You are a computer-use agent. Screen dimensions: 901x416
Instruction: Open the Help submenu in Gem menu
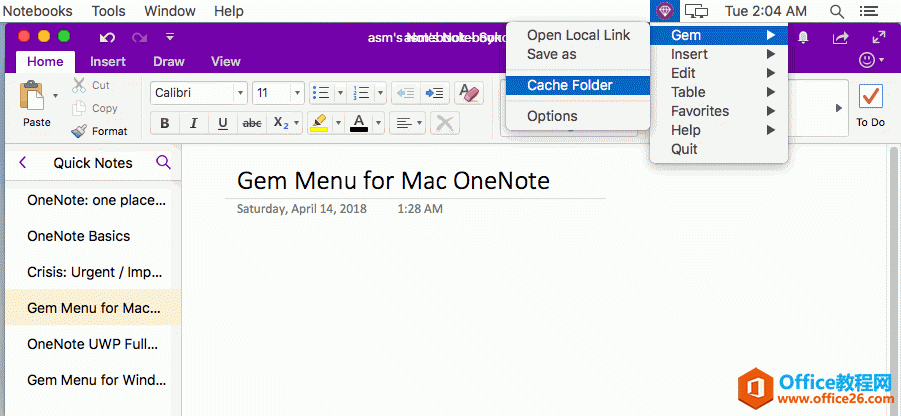[719, 130]
